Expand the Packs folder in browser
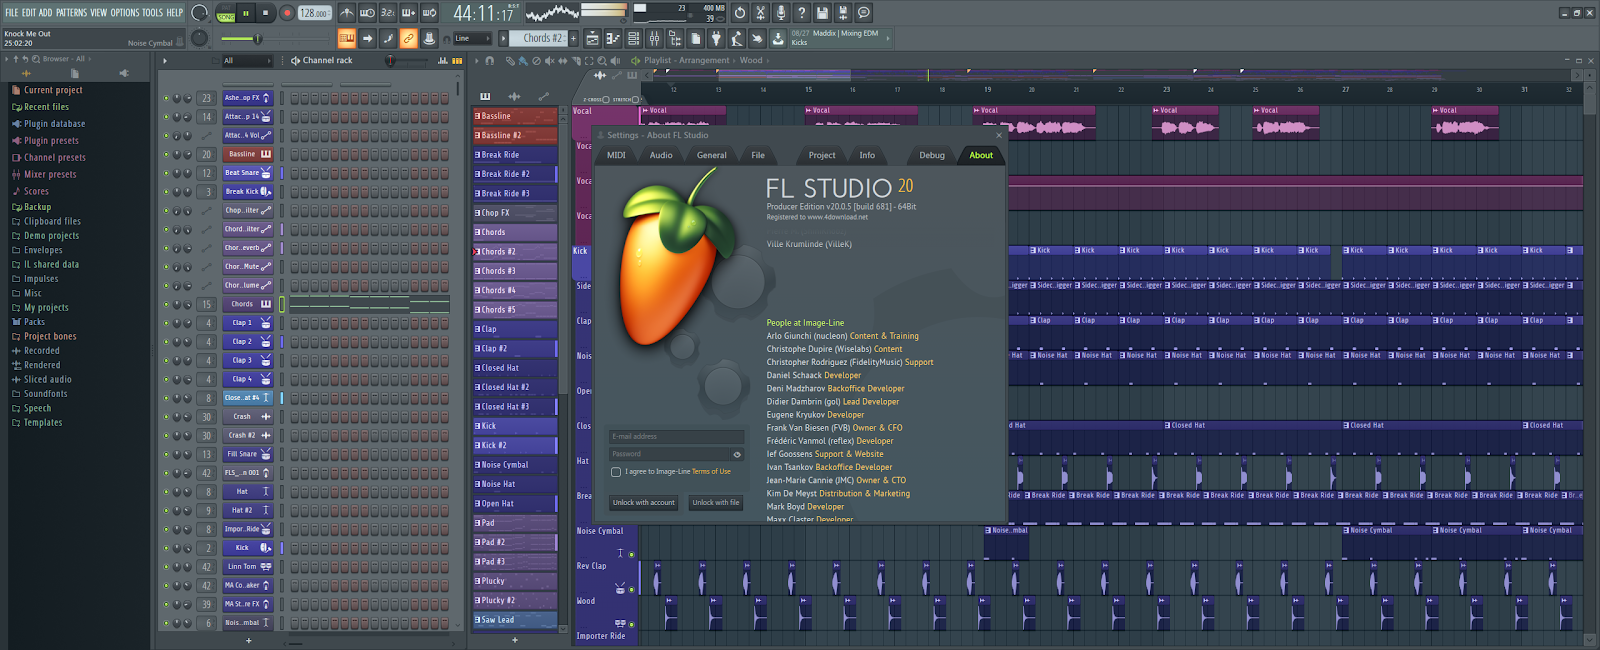1600x650 pixels. coord(34,322)
